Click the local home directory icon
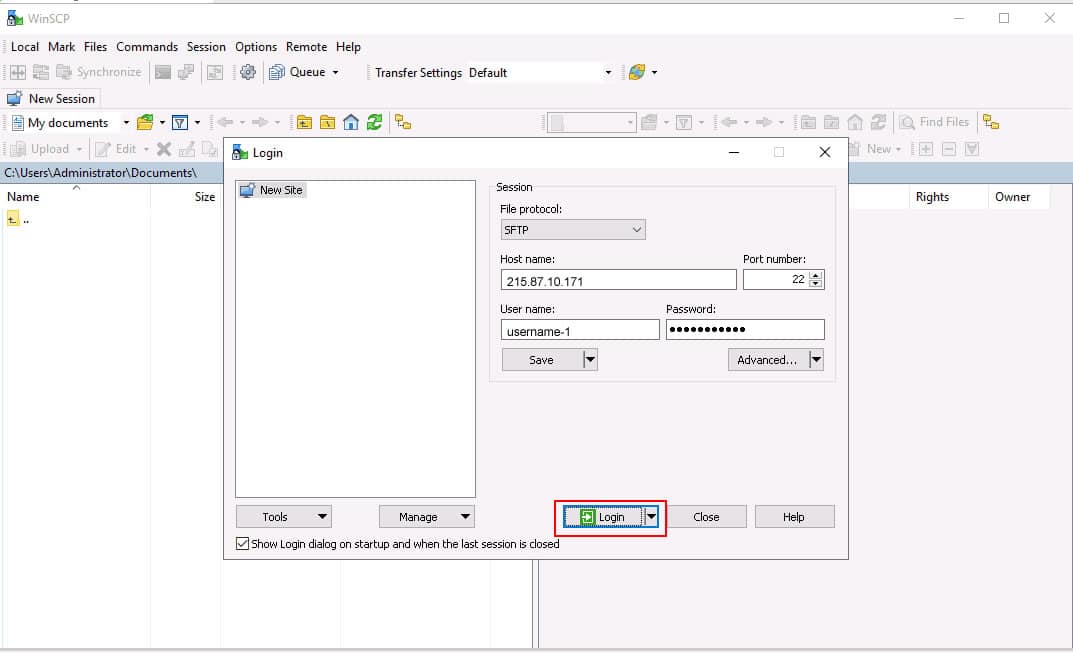Viewport: 1073px width, 653px height. click(351, 123)
